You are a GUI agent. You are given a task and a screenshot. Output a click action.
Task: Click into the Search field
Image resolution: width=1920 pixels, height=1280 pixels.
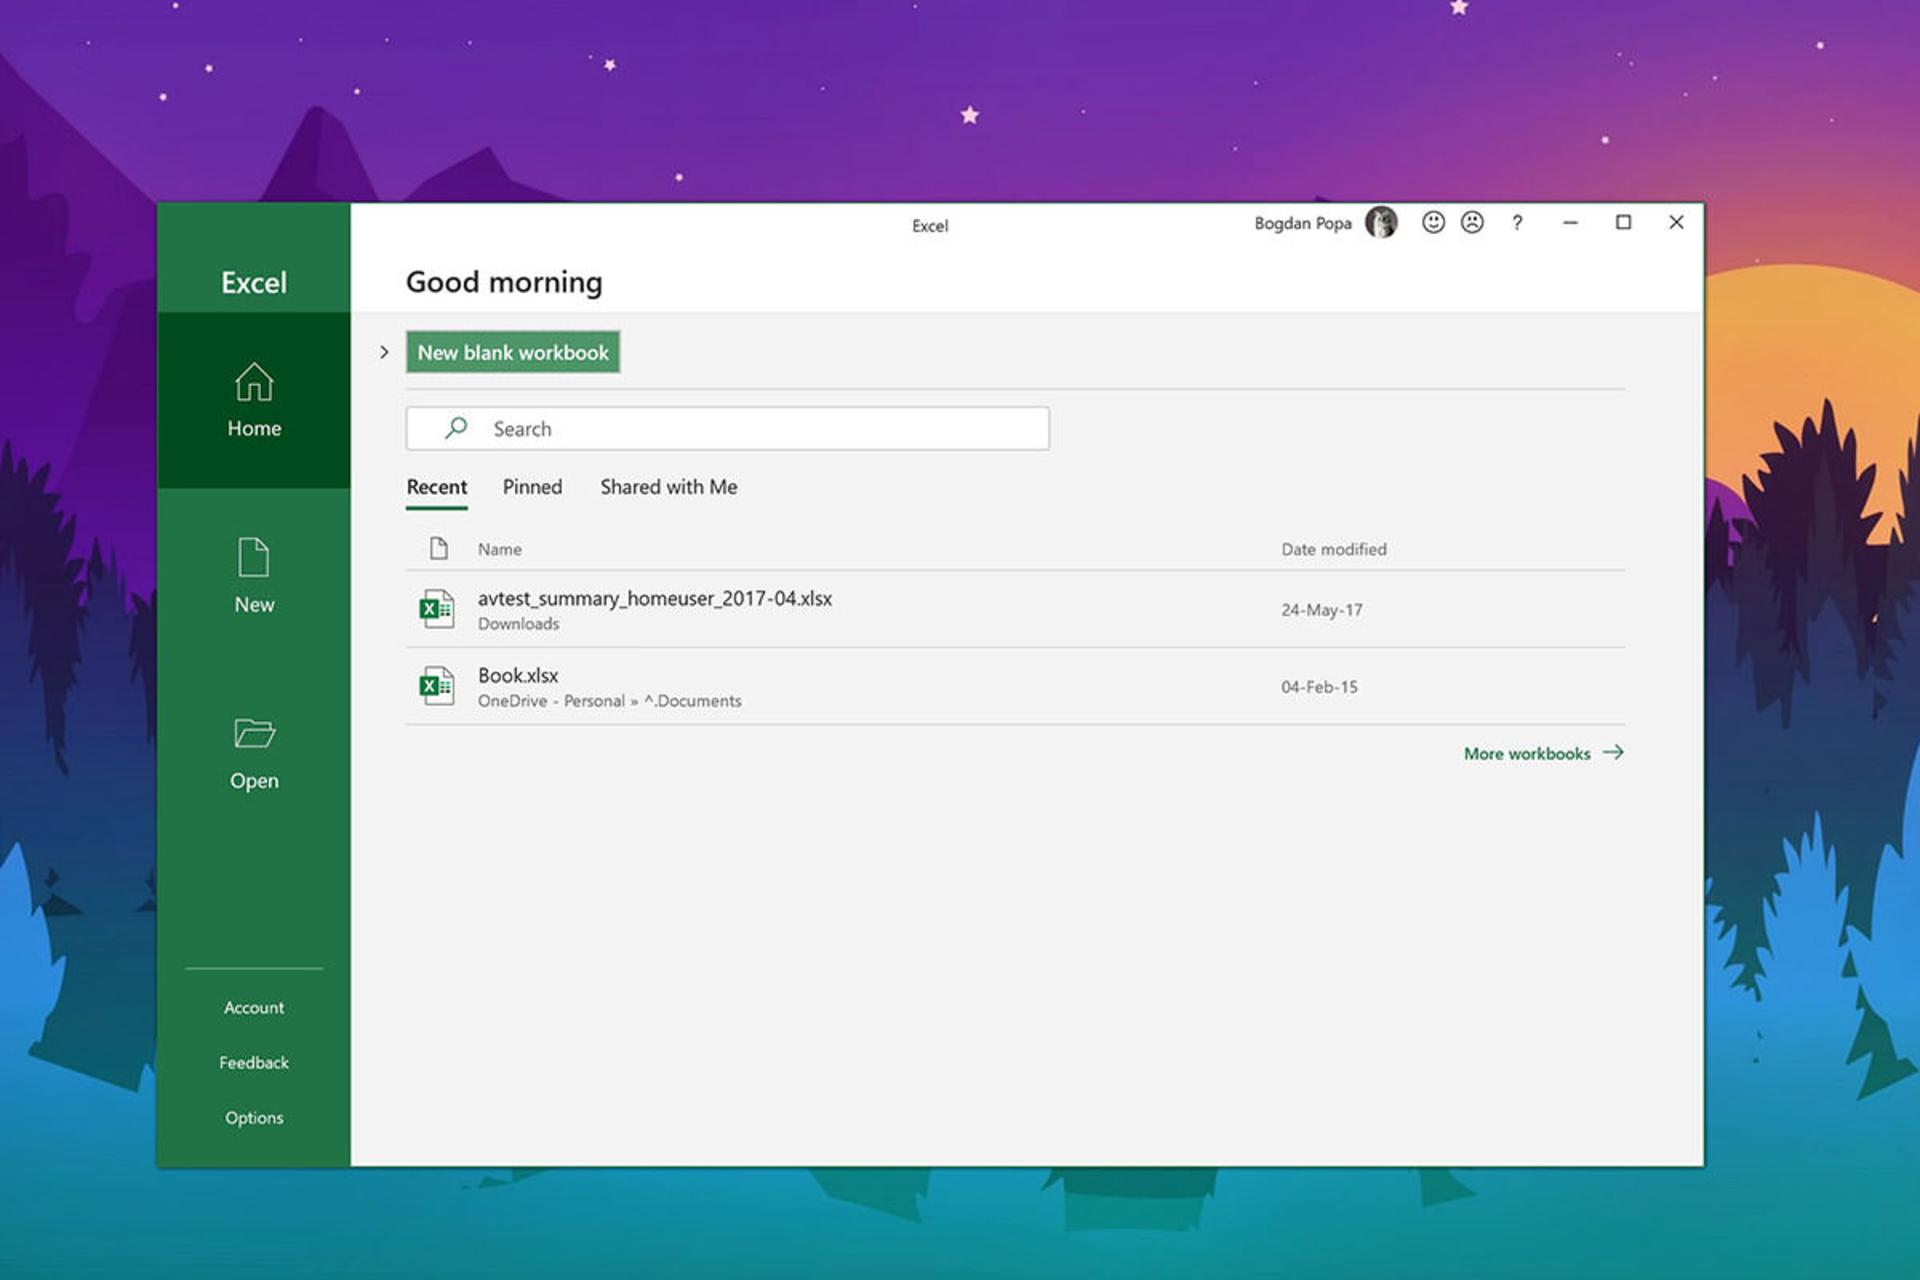(x=728, y=428)
